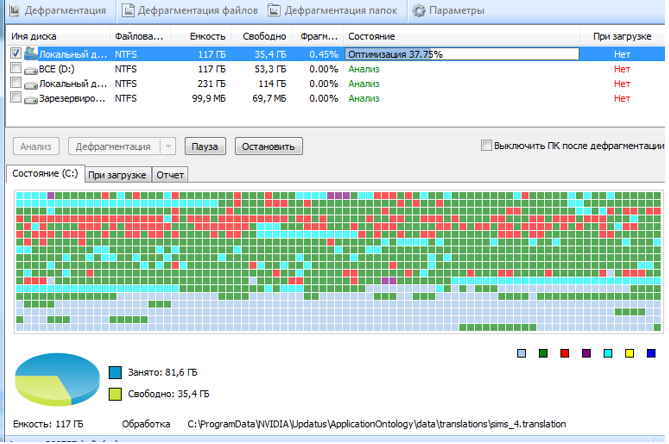The height and width of the screenshot is (444, 669).
Task: Select the Зарезервиро... drive row
Action: pyautogui.click(x=336, y=99)
